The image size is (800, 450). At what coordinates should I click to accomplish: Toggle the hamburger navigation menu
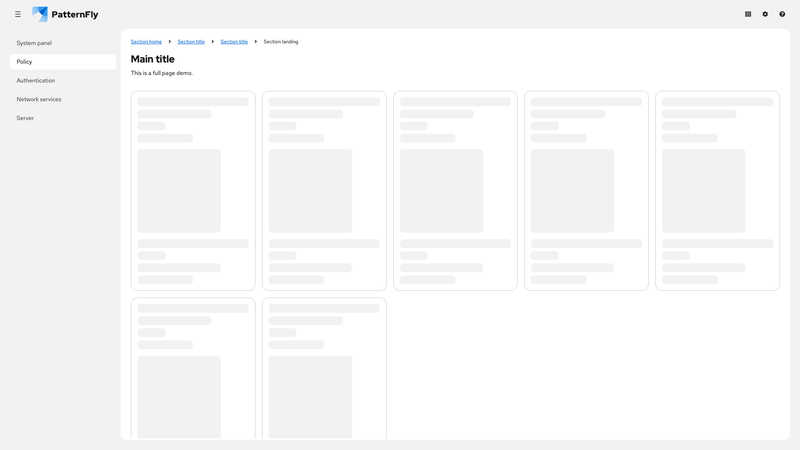tap(18, 14)
